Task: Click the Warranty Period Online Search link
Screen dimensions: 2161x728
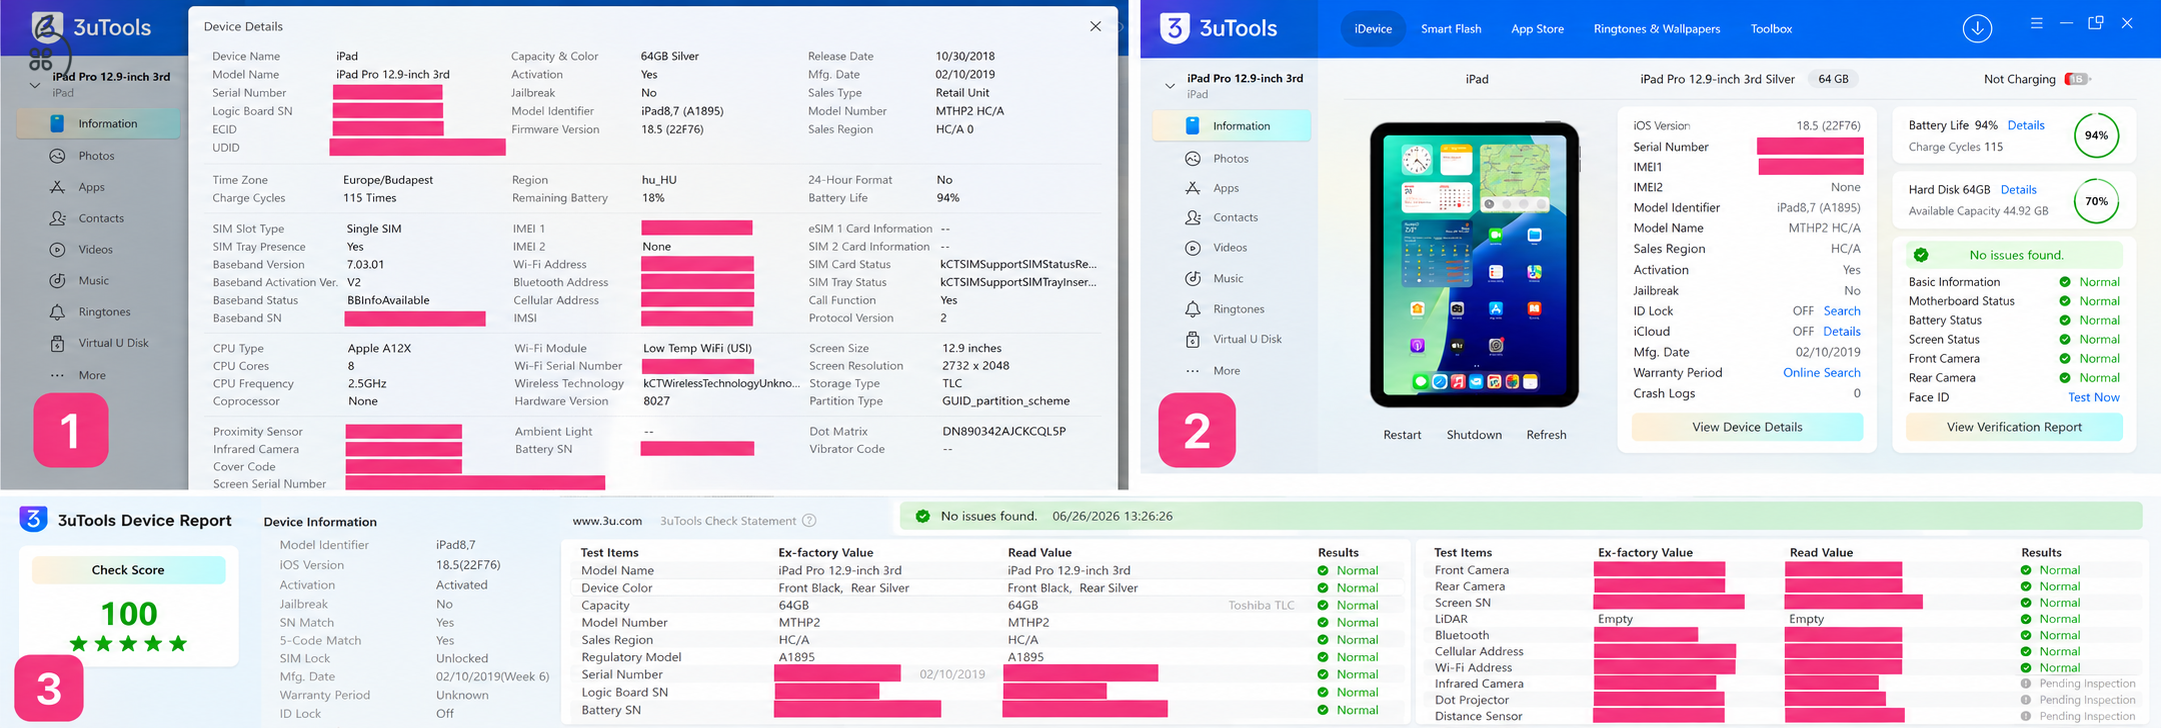Action: click(1822, 373)
